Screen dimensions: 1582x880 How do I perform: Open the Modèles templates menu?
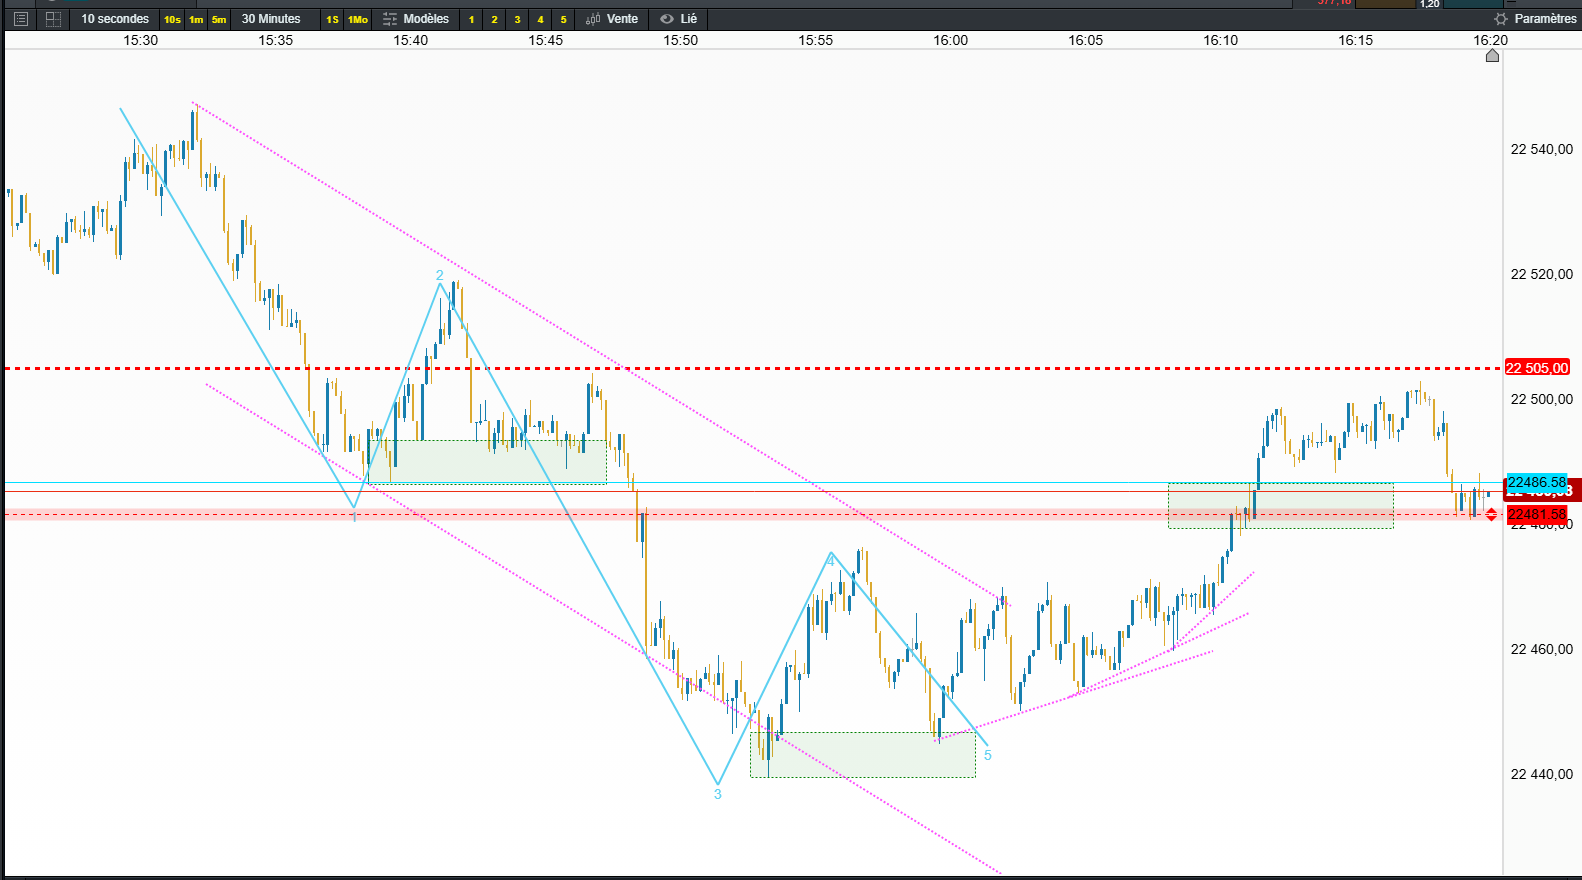426,19
